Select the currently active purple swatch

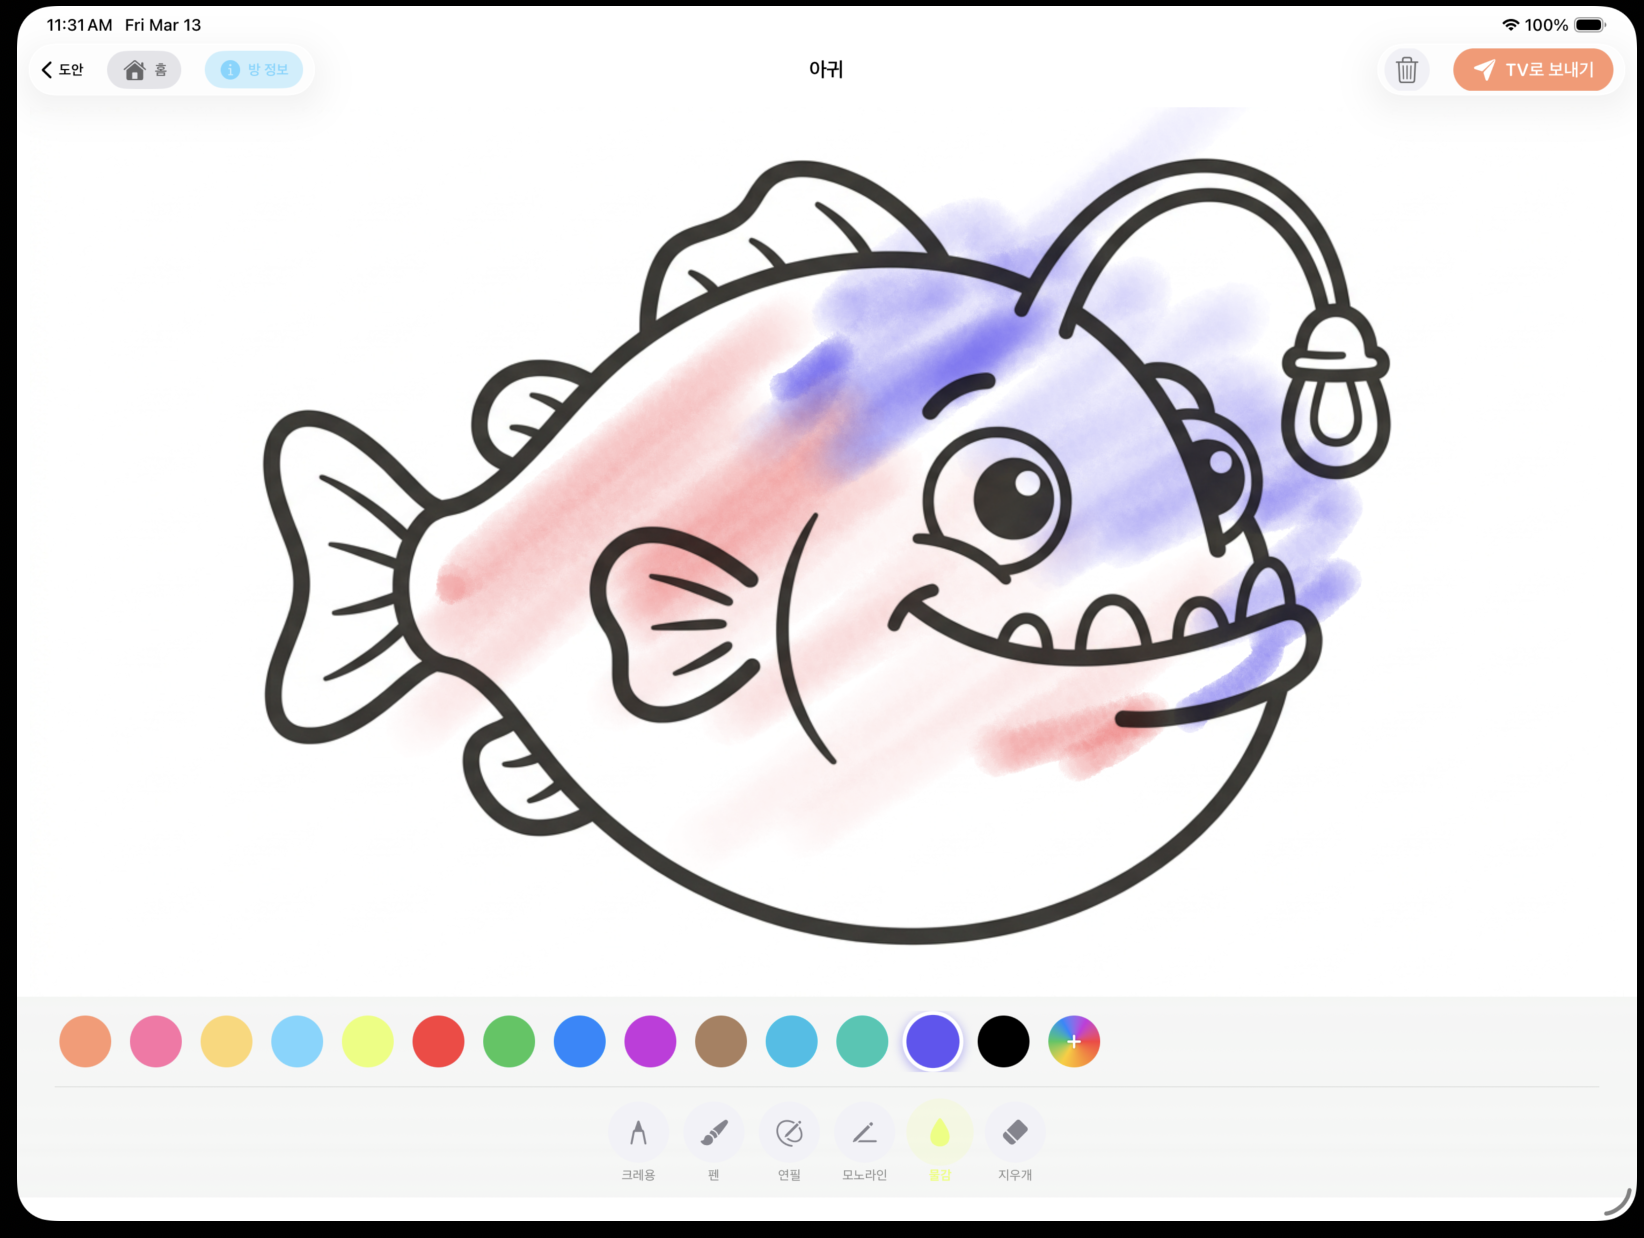[x=932, y=1041]
